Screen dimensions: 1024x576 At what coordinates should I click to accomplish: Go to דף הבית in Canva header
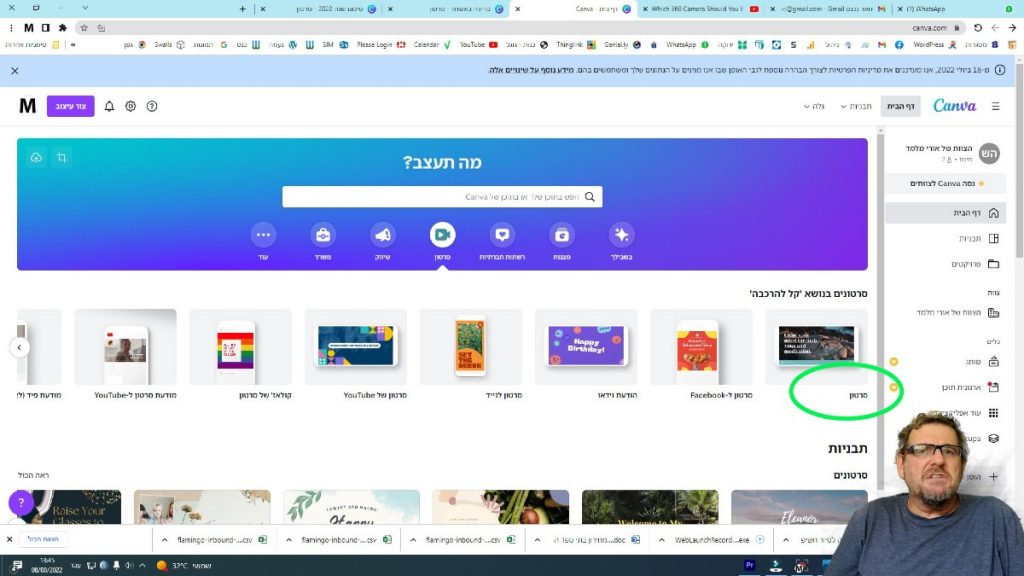(x=901, y=106)
